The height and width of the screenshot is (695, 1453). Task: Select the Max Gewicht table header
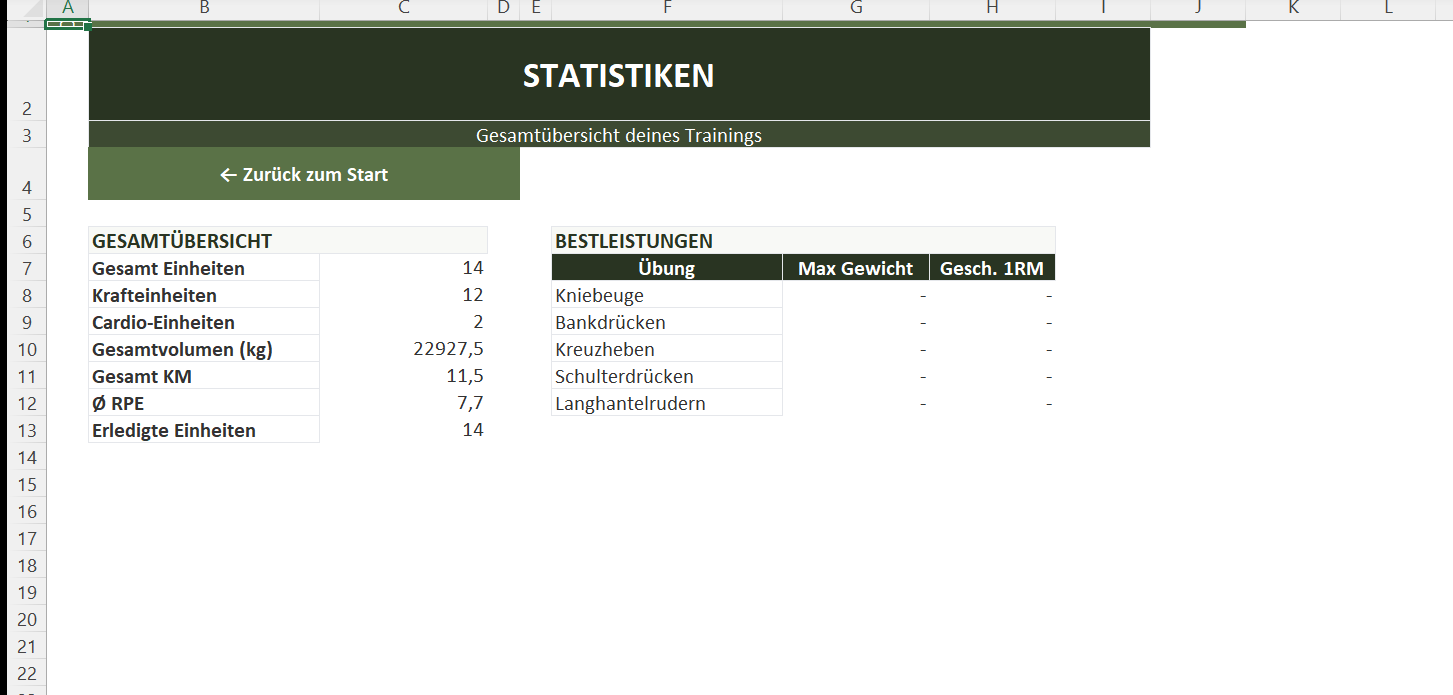tap(855, 268)
